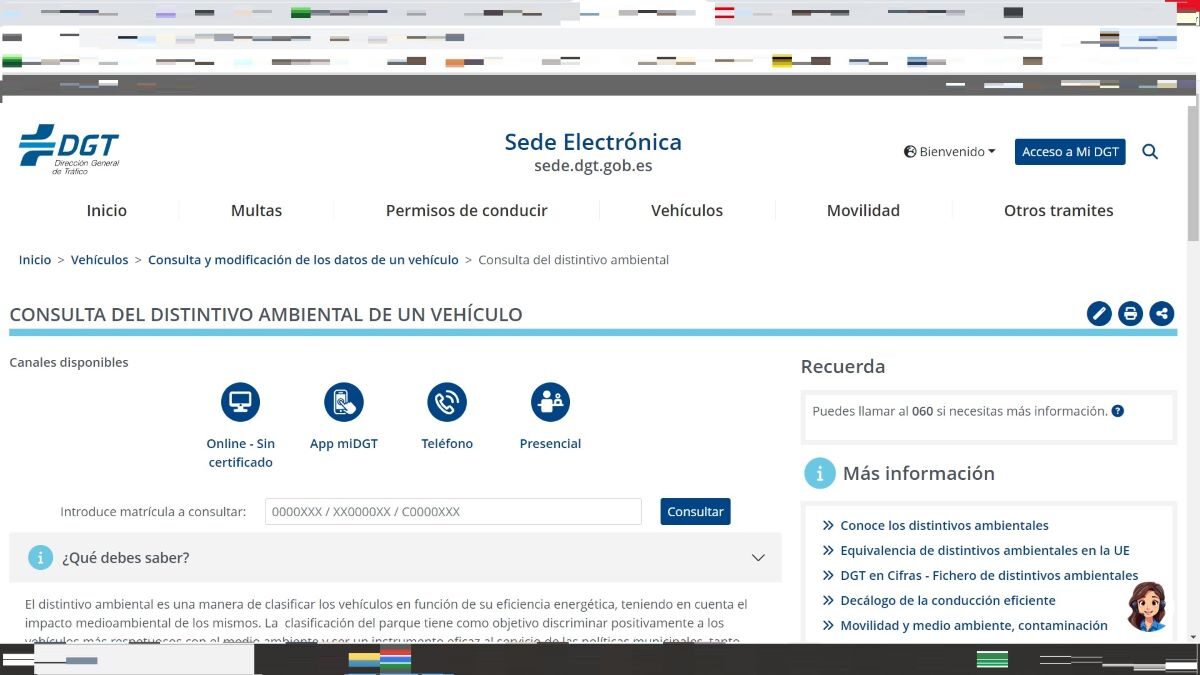This screenshot has width=1200, height=675.
Task: Click the share icon beside the printer
Action: tap(1161, 313)
